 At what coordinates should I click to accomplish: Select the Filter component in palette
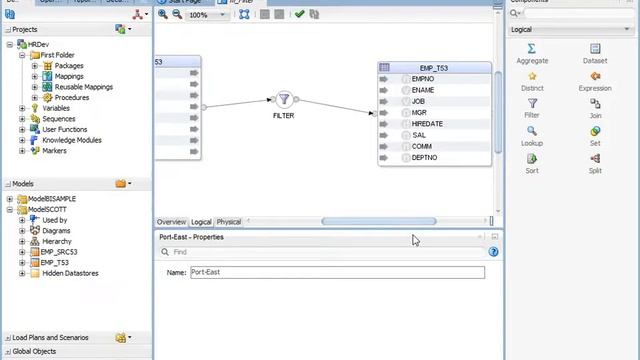[532, 109]
